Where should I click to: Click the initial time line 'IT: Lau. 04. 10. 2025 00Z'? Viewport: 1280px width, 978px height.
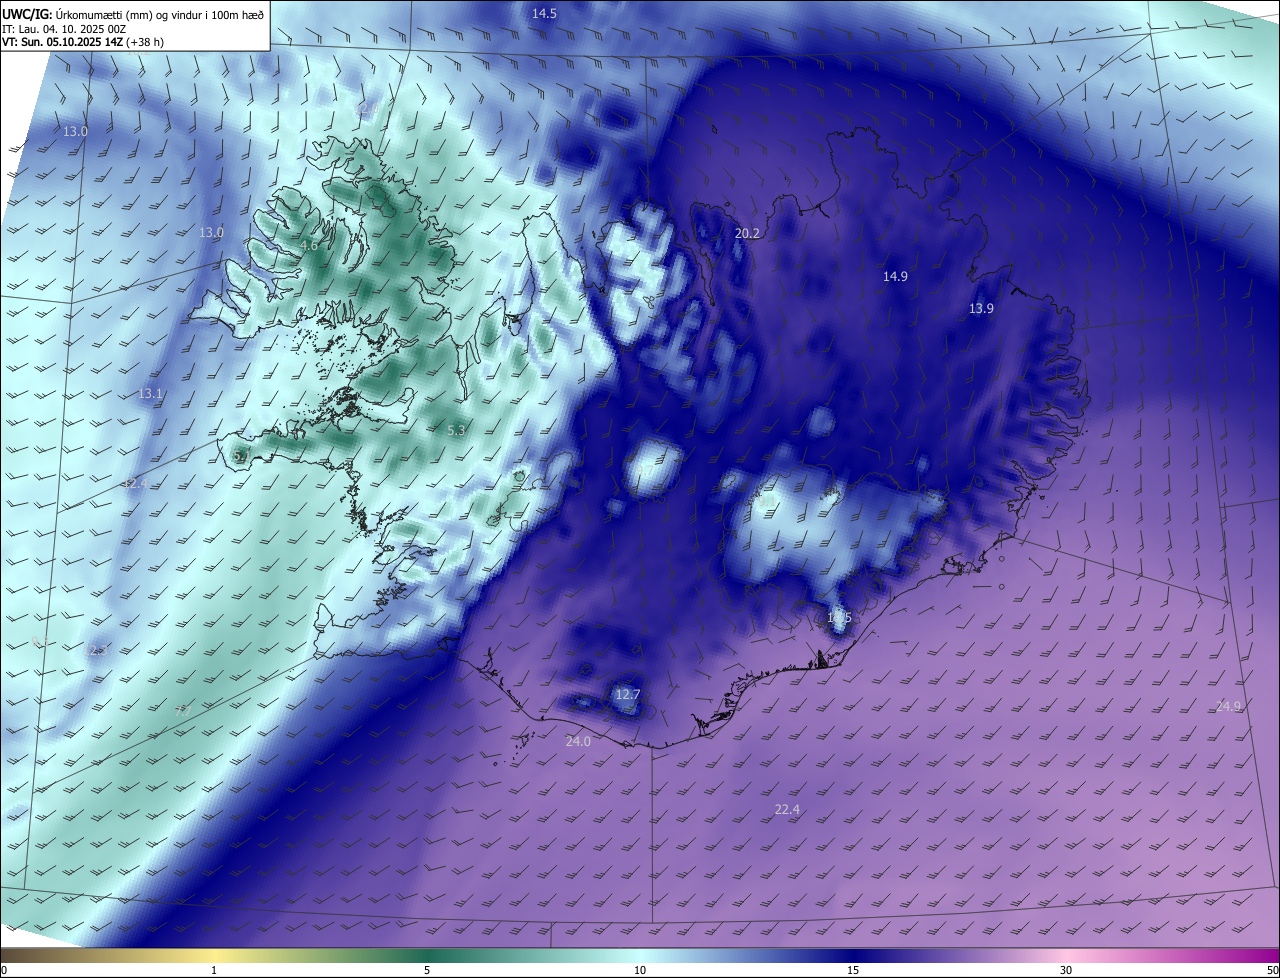pyautogui.click(x=64, y=29)
